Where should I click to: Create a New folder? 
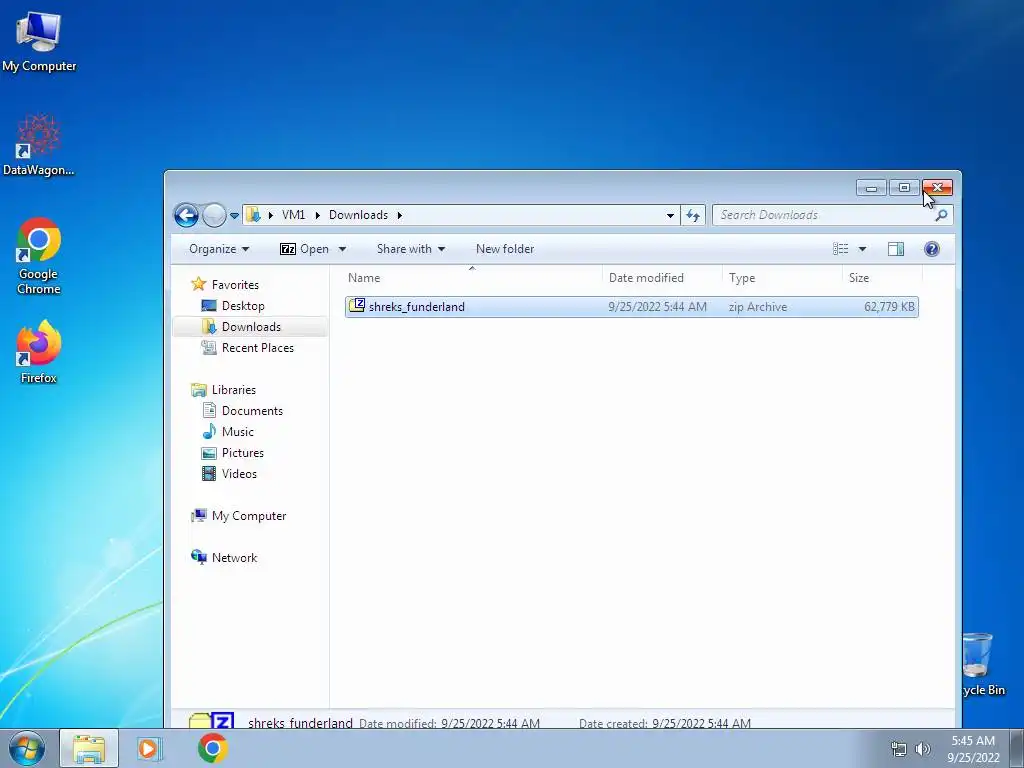[505, 249]
